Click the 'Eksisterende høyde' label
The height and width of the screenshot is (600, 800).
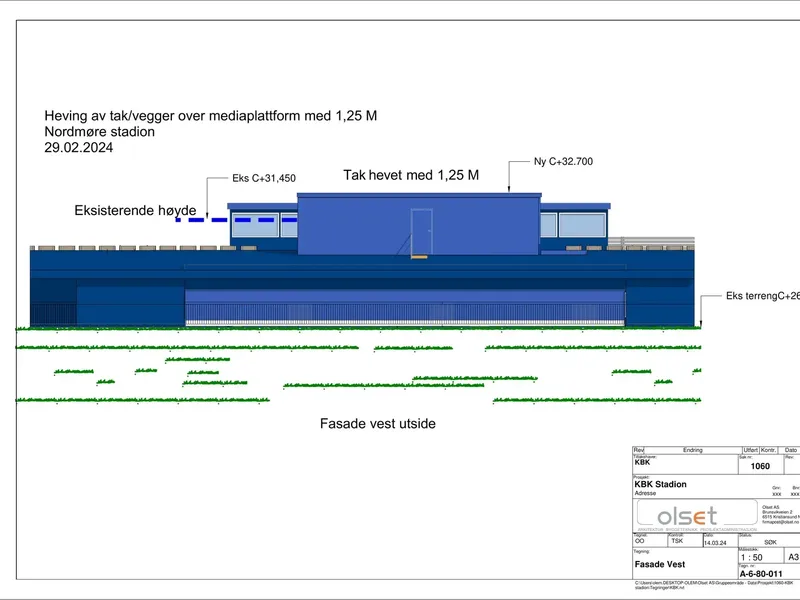(x=135, y=210)
